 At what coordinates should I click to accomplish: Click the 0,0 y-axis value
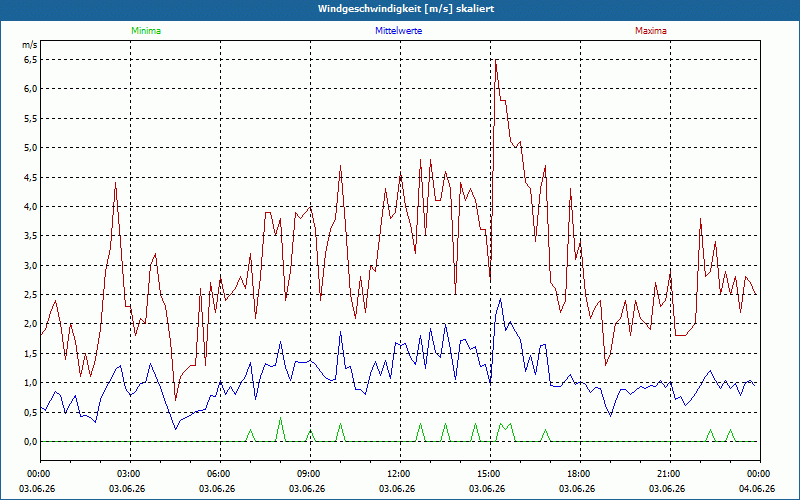tap(30, 441)
